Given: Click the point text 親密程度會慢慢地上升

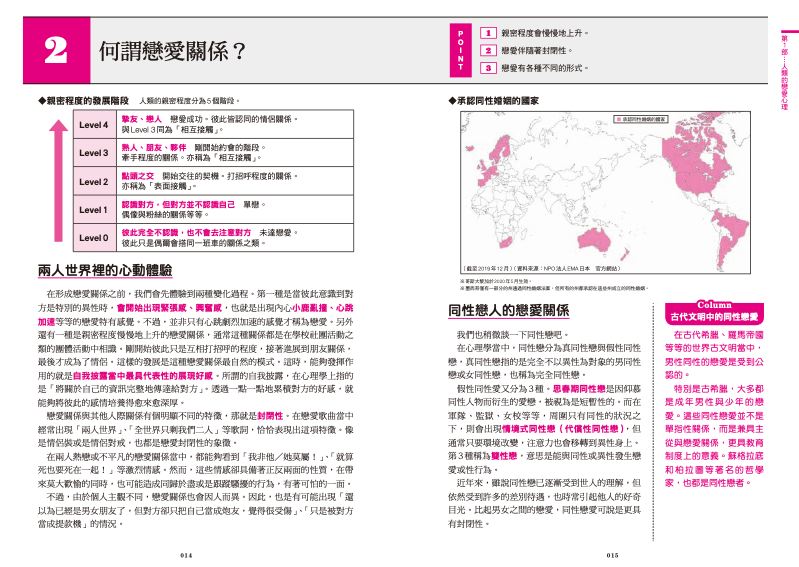Looking at the screenshot, I should 543,33.
